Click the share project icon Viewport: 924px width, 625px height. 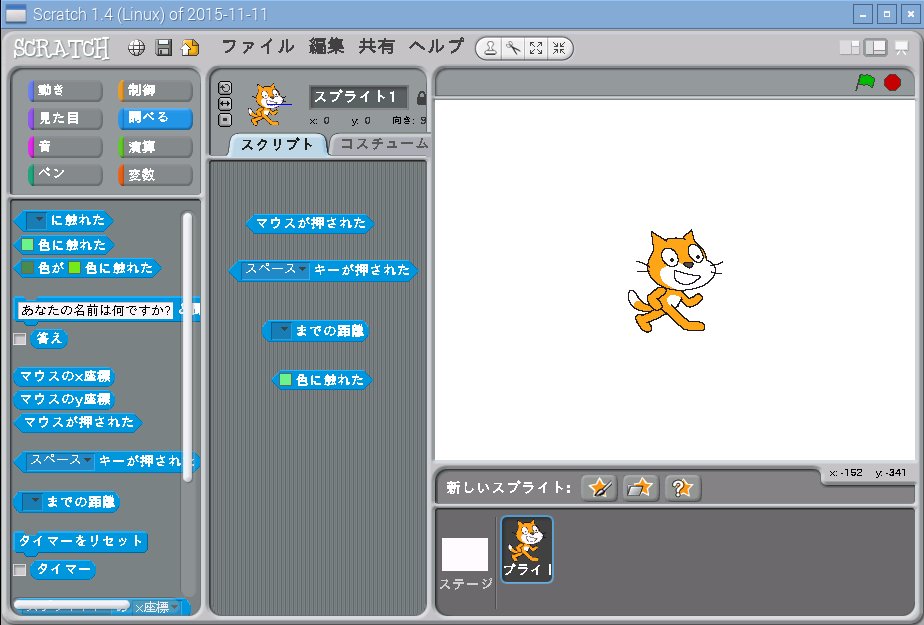click(190, 48)
